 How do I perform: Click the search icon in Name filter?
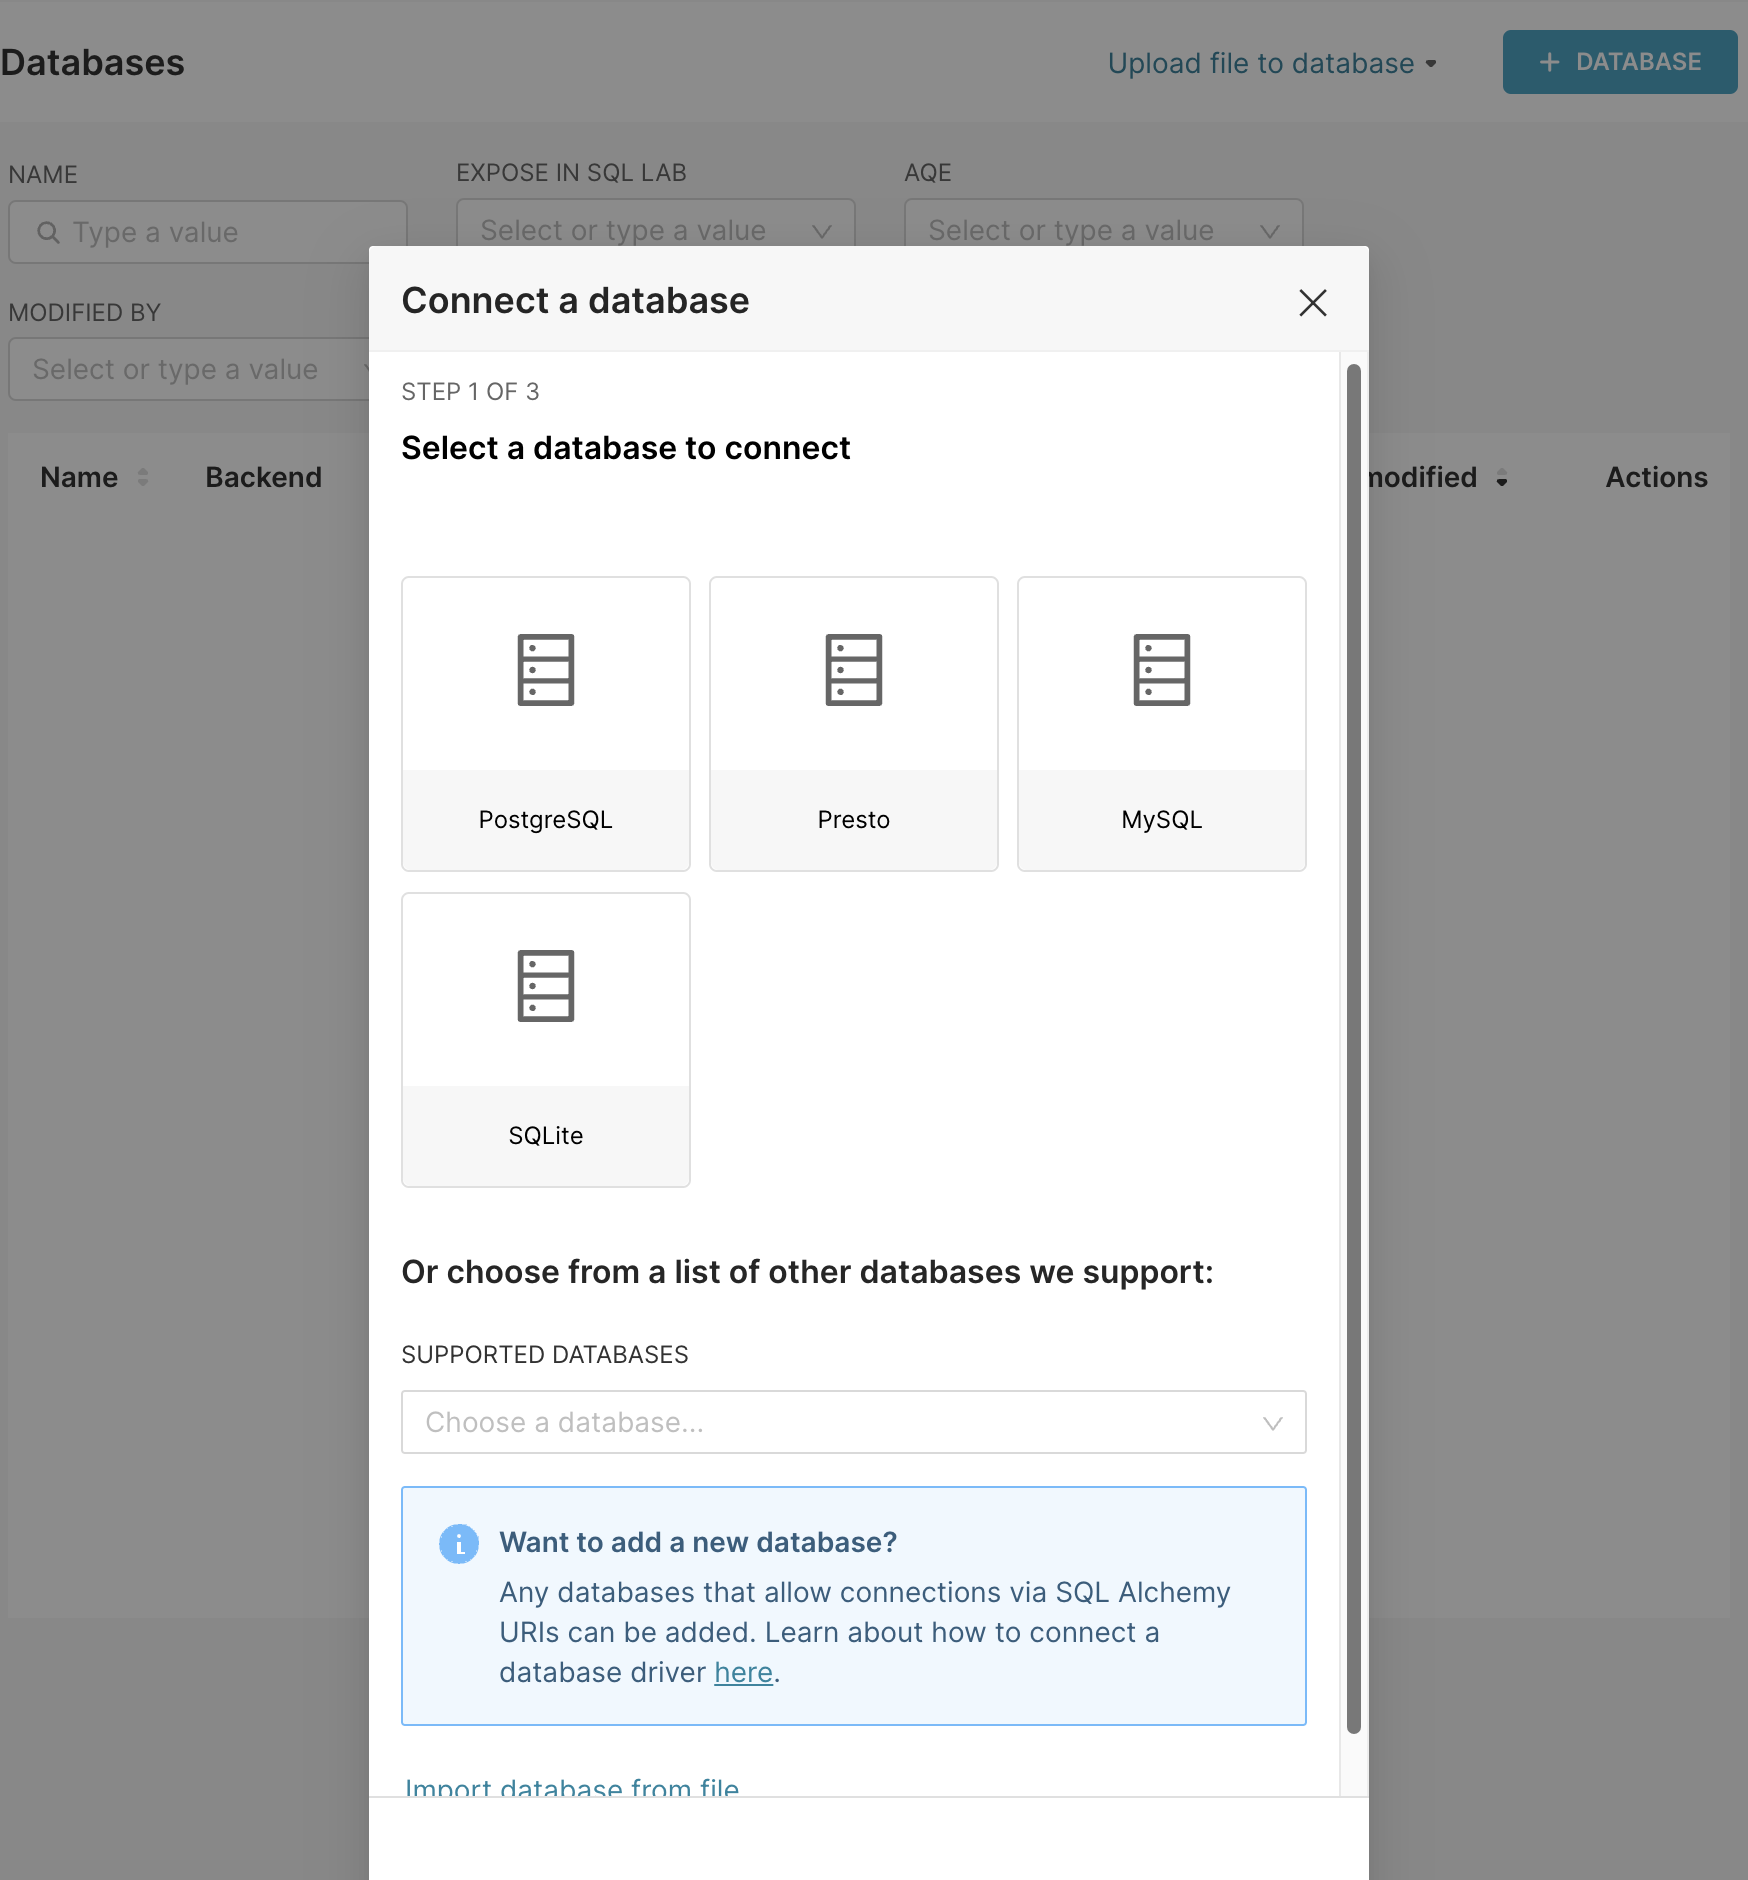(48, 232)
